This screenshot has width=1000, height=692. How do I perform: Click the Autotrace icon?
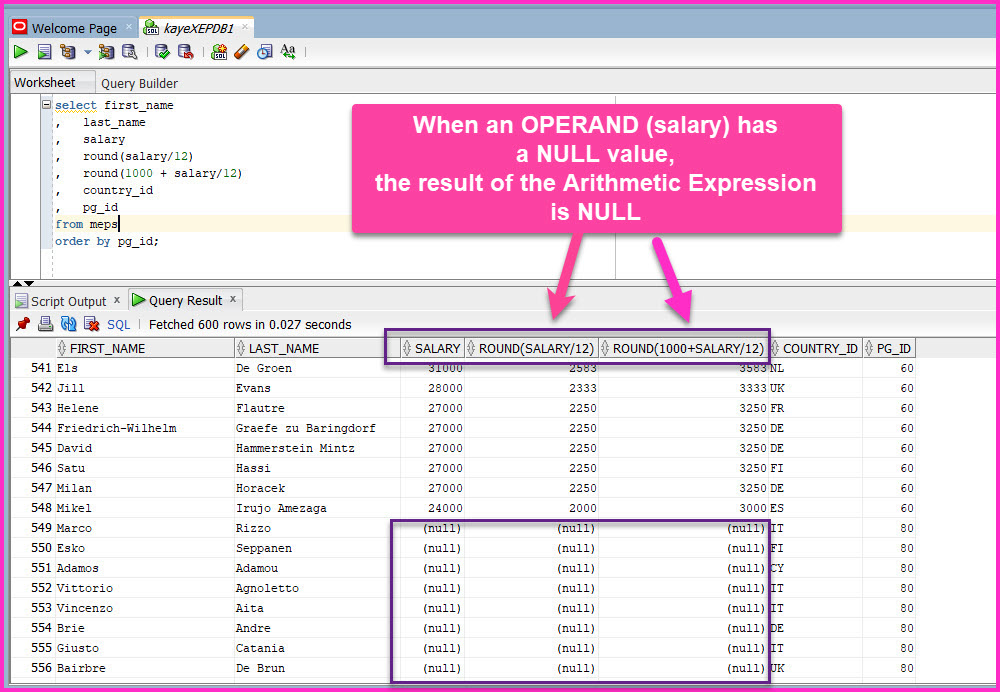(x=106, y=52)
